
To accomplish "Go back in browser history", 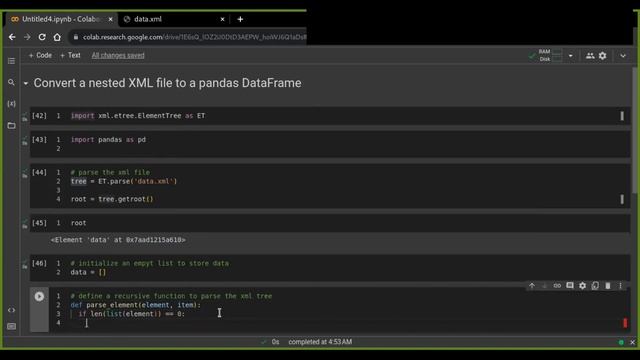I will (x=12, y=37).
